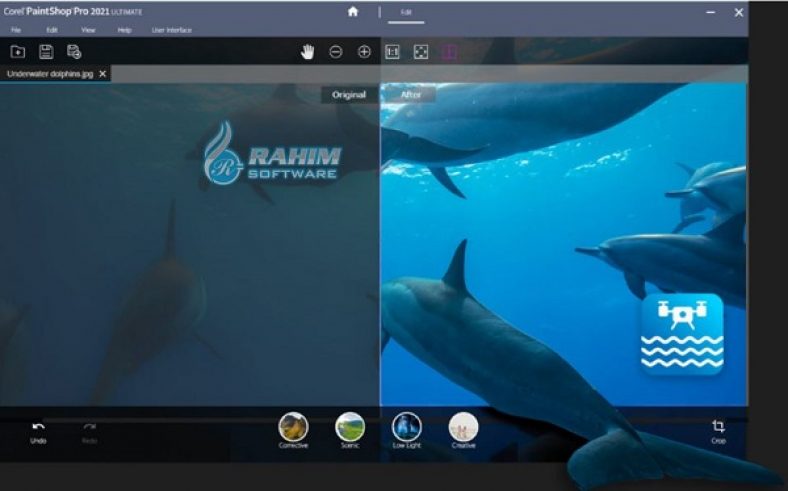Screen dimensions: 788x491
Task: Click the Open file icon
Action: tap(18, 52)
